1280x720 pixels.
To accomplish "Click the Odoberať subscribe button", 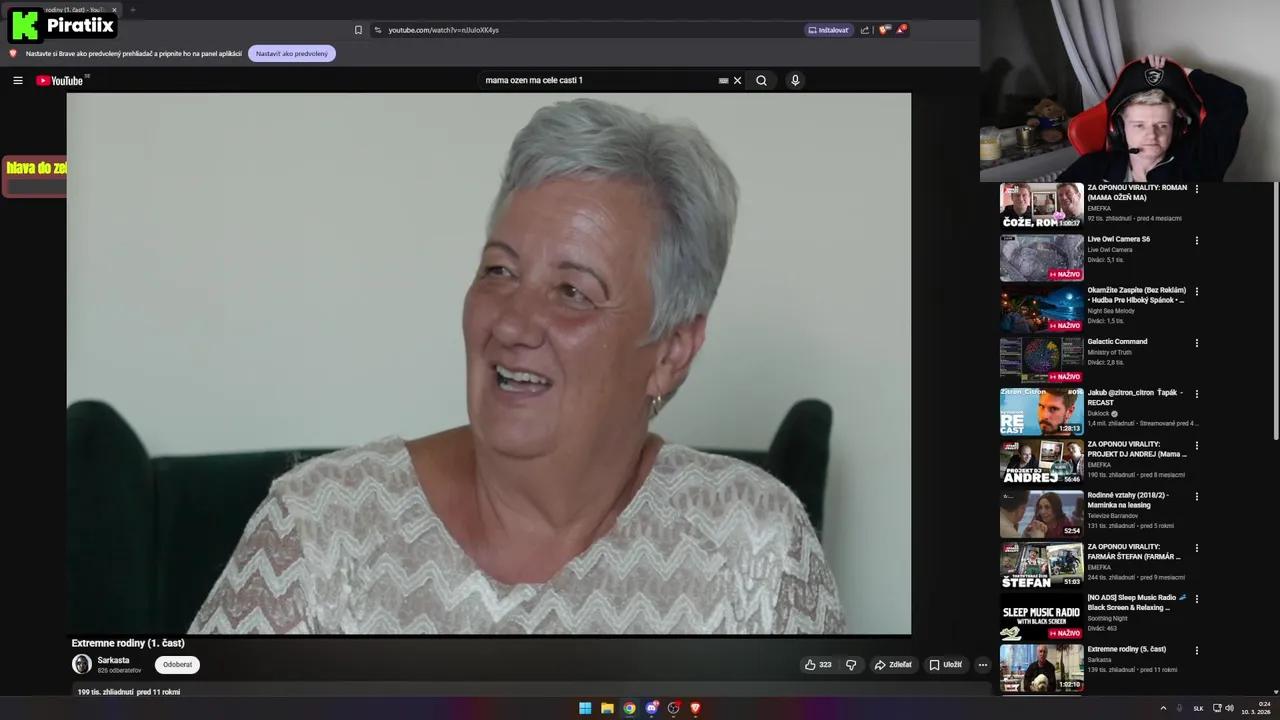I will (x=177, y=665).
